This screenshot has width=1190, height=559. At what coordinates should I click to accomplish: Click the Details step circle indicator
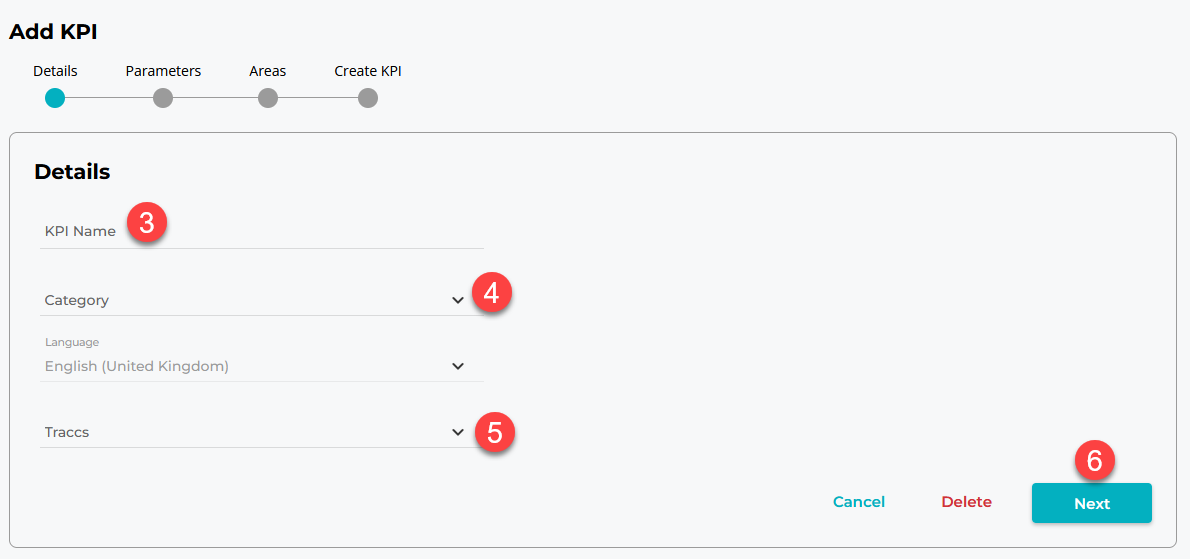coord(55,98)
